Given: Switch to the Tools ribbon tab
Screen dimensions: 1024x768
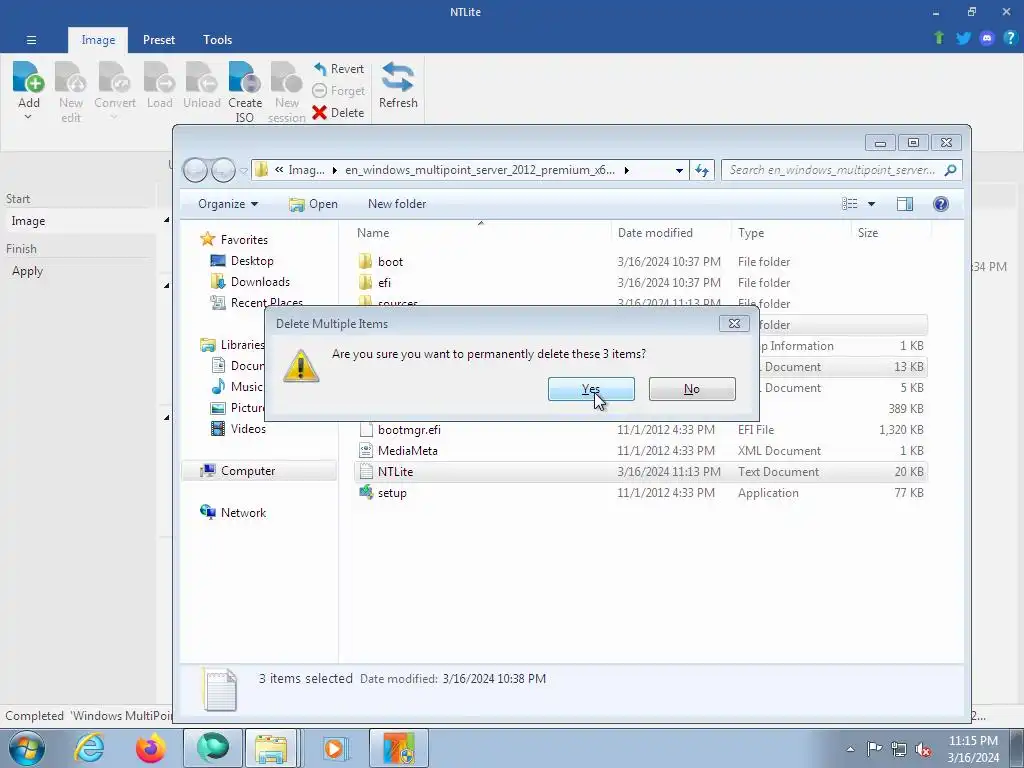Looking at the screenshot, I should [x=217, y=40].
